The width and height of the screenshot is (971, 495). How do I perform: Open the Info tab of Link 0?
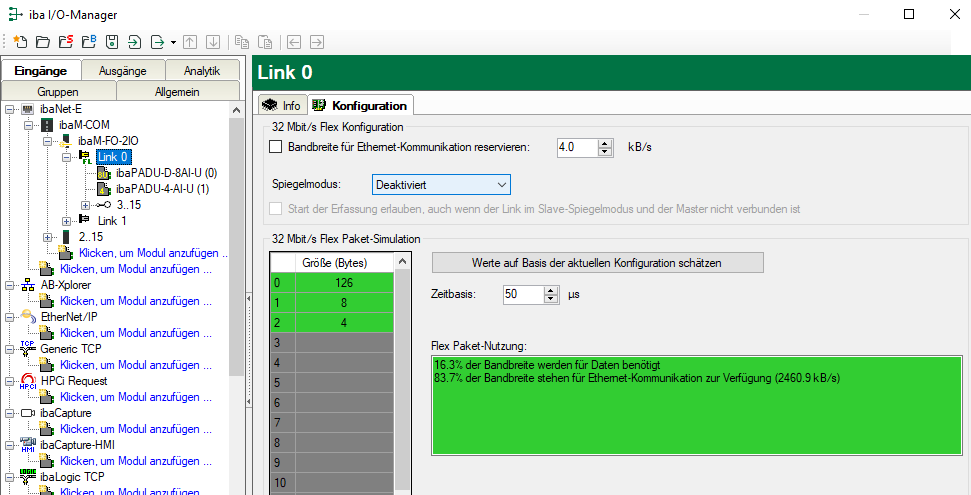pyautogui.click(x=282, y=106)
